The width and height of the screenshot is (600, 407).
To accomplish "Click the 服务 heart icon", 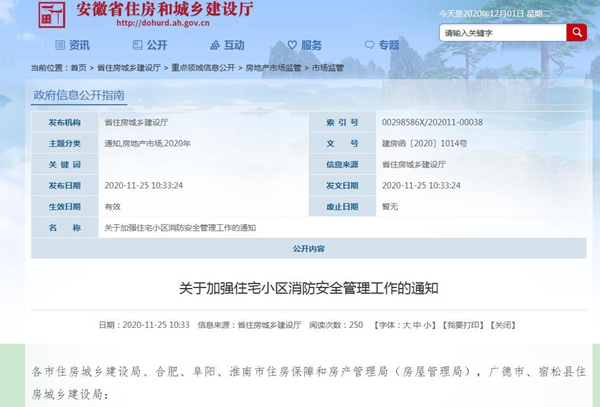I will click(x=292, y=45).
